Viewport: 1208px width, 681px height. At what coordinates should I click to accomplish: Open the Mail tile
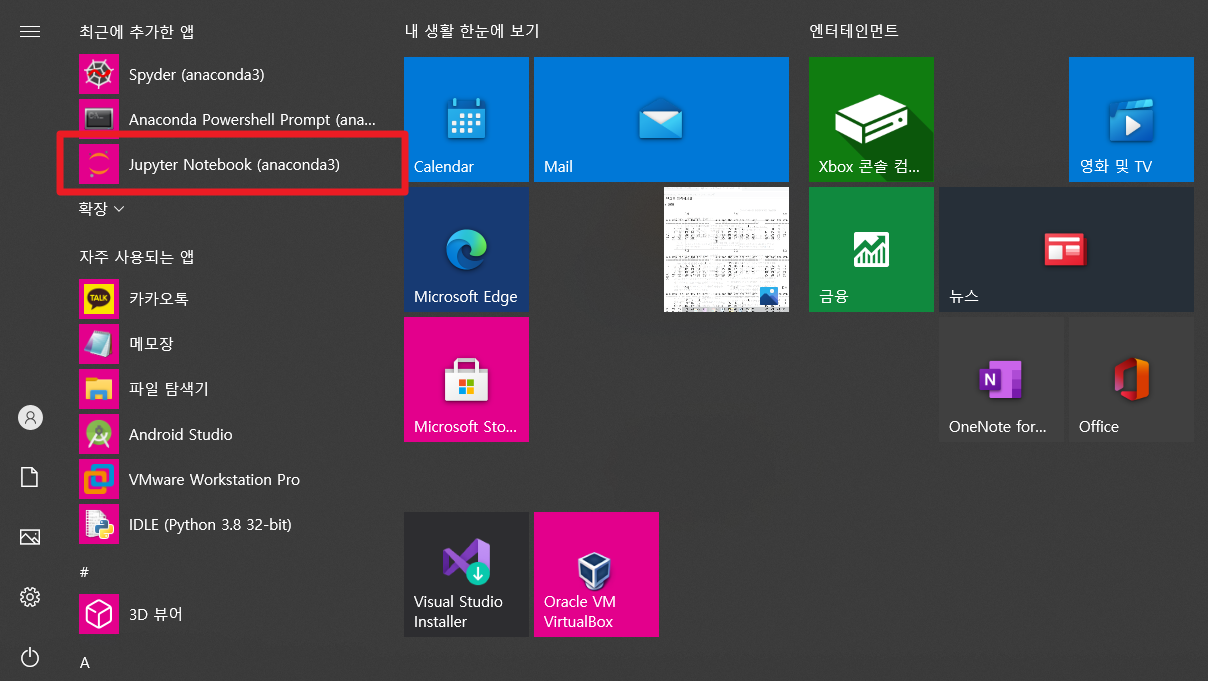point(661,119)
